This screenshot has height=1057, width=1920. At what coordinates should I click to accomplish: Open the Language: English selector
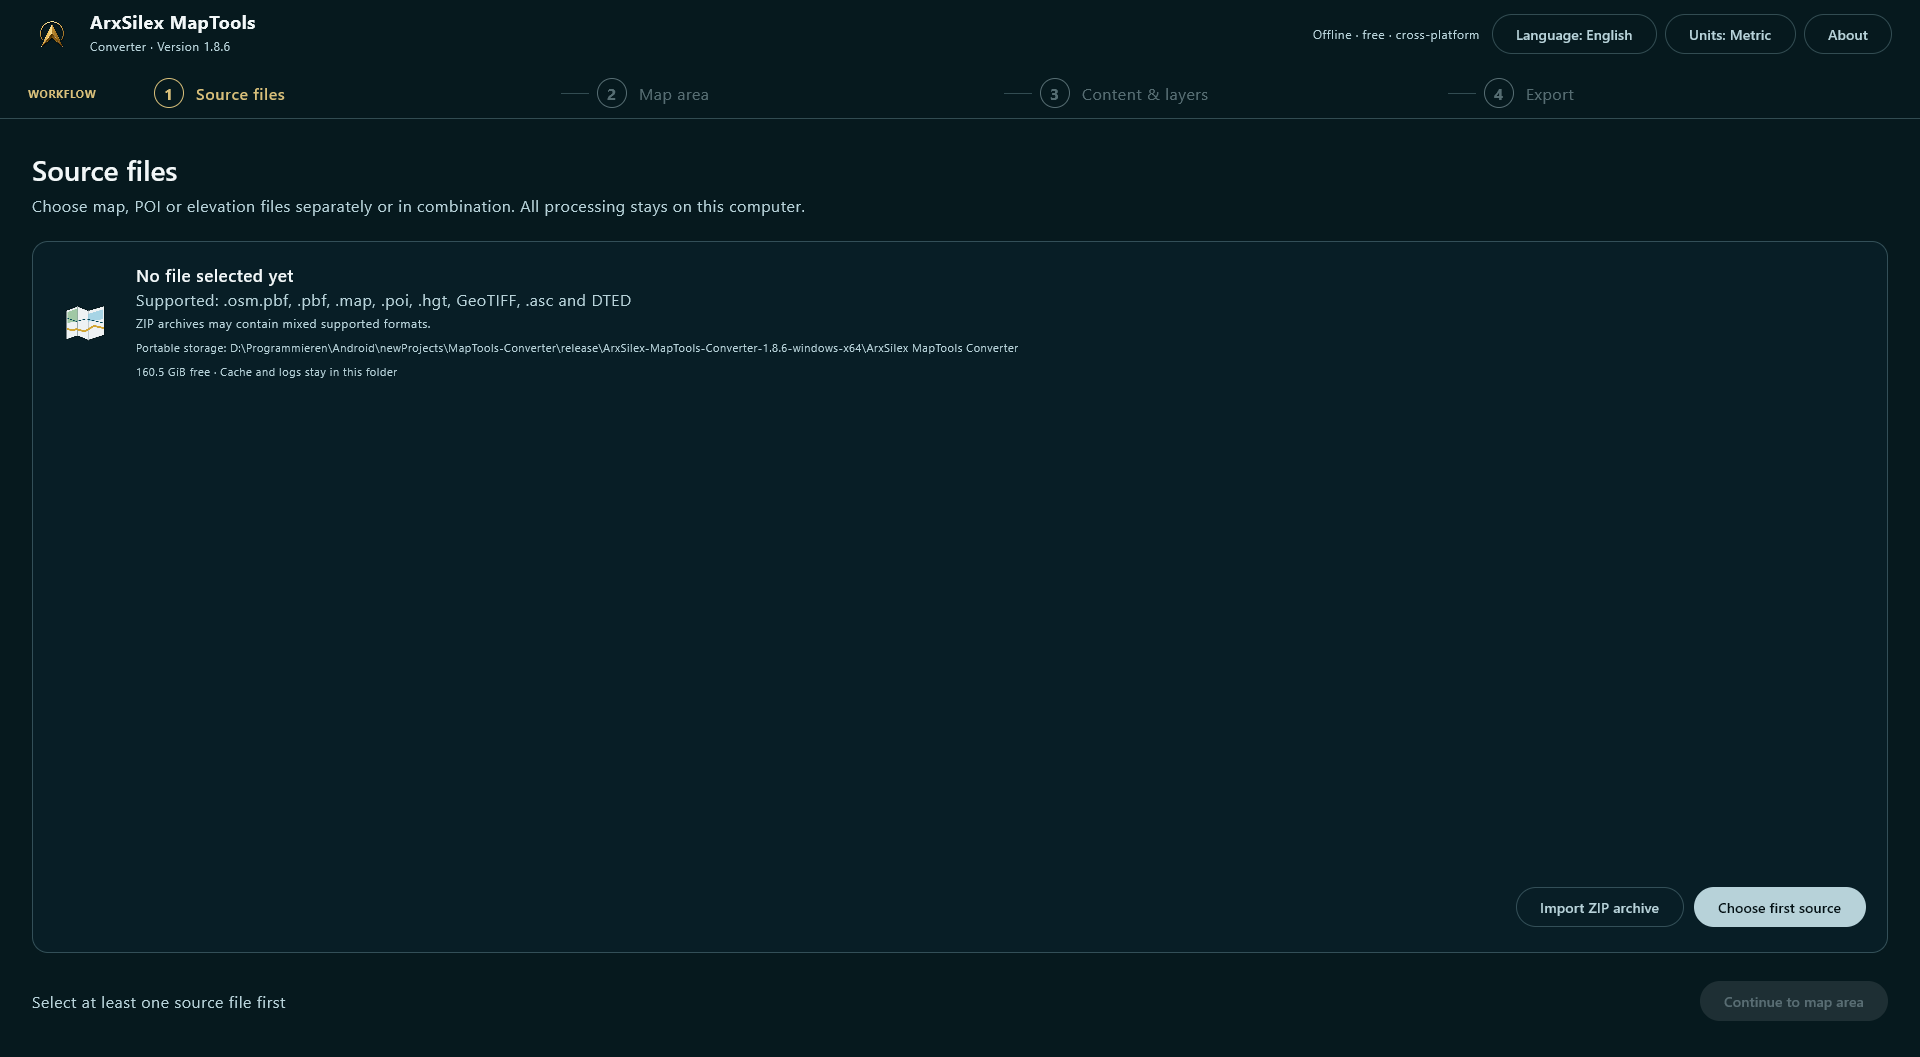coord(1573,35)
